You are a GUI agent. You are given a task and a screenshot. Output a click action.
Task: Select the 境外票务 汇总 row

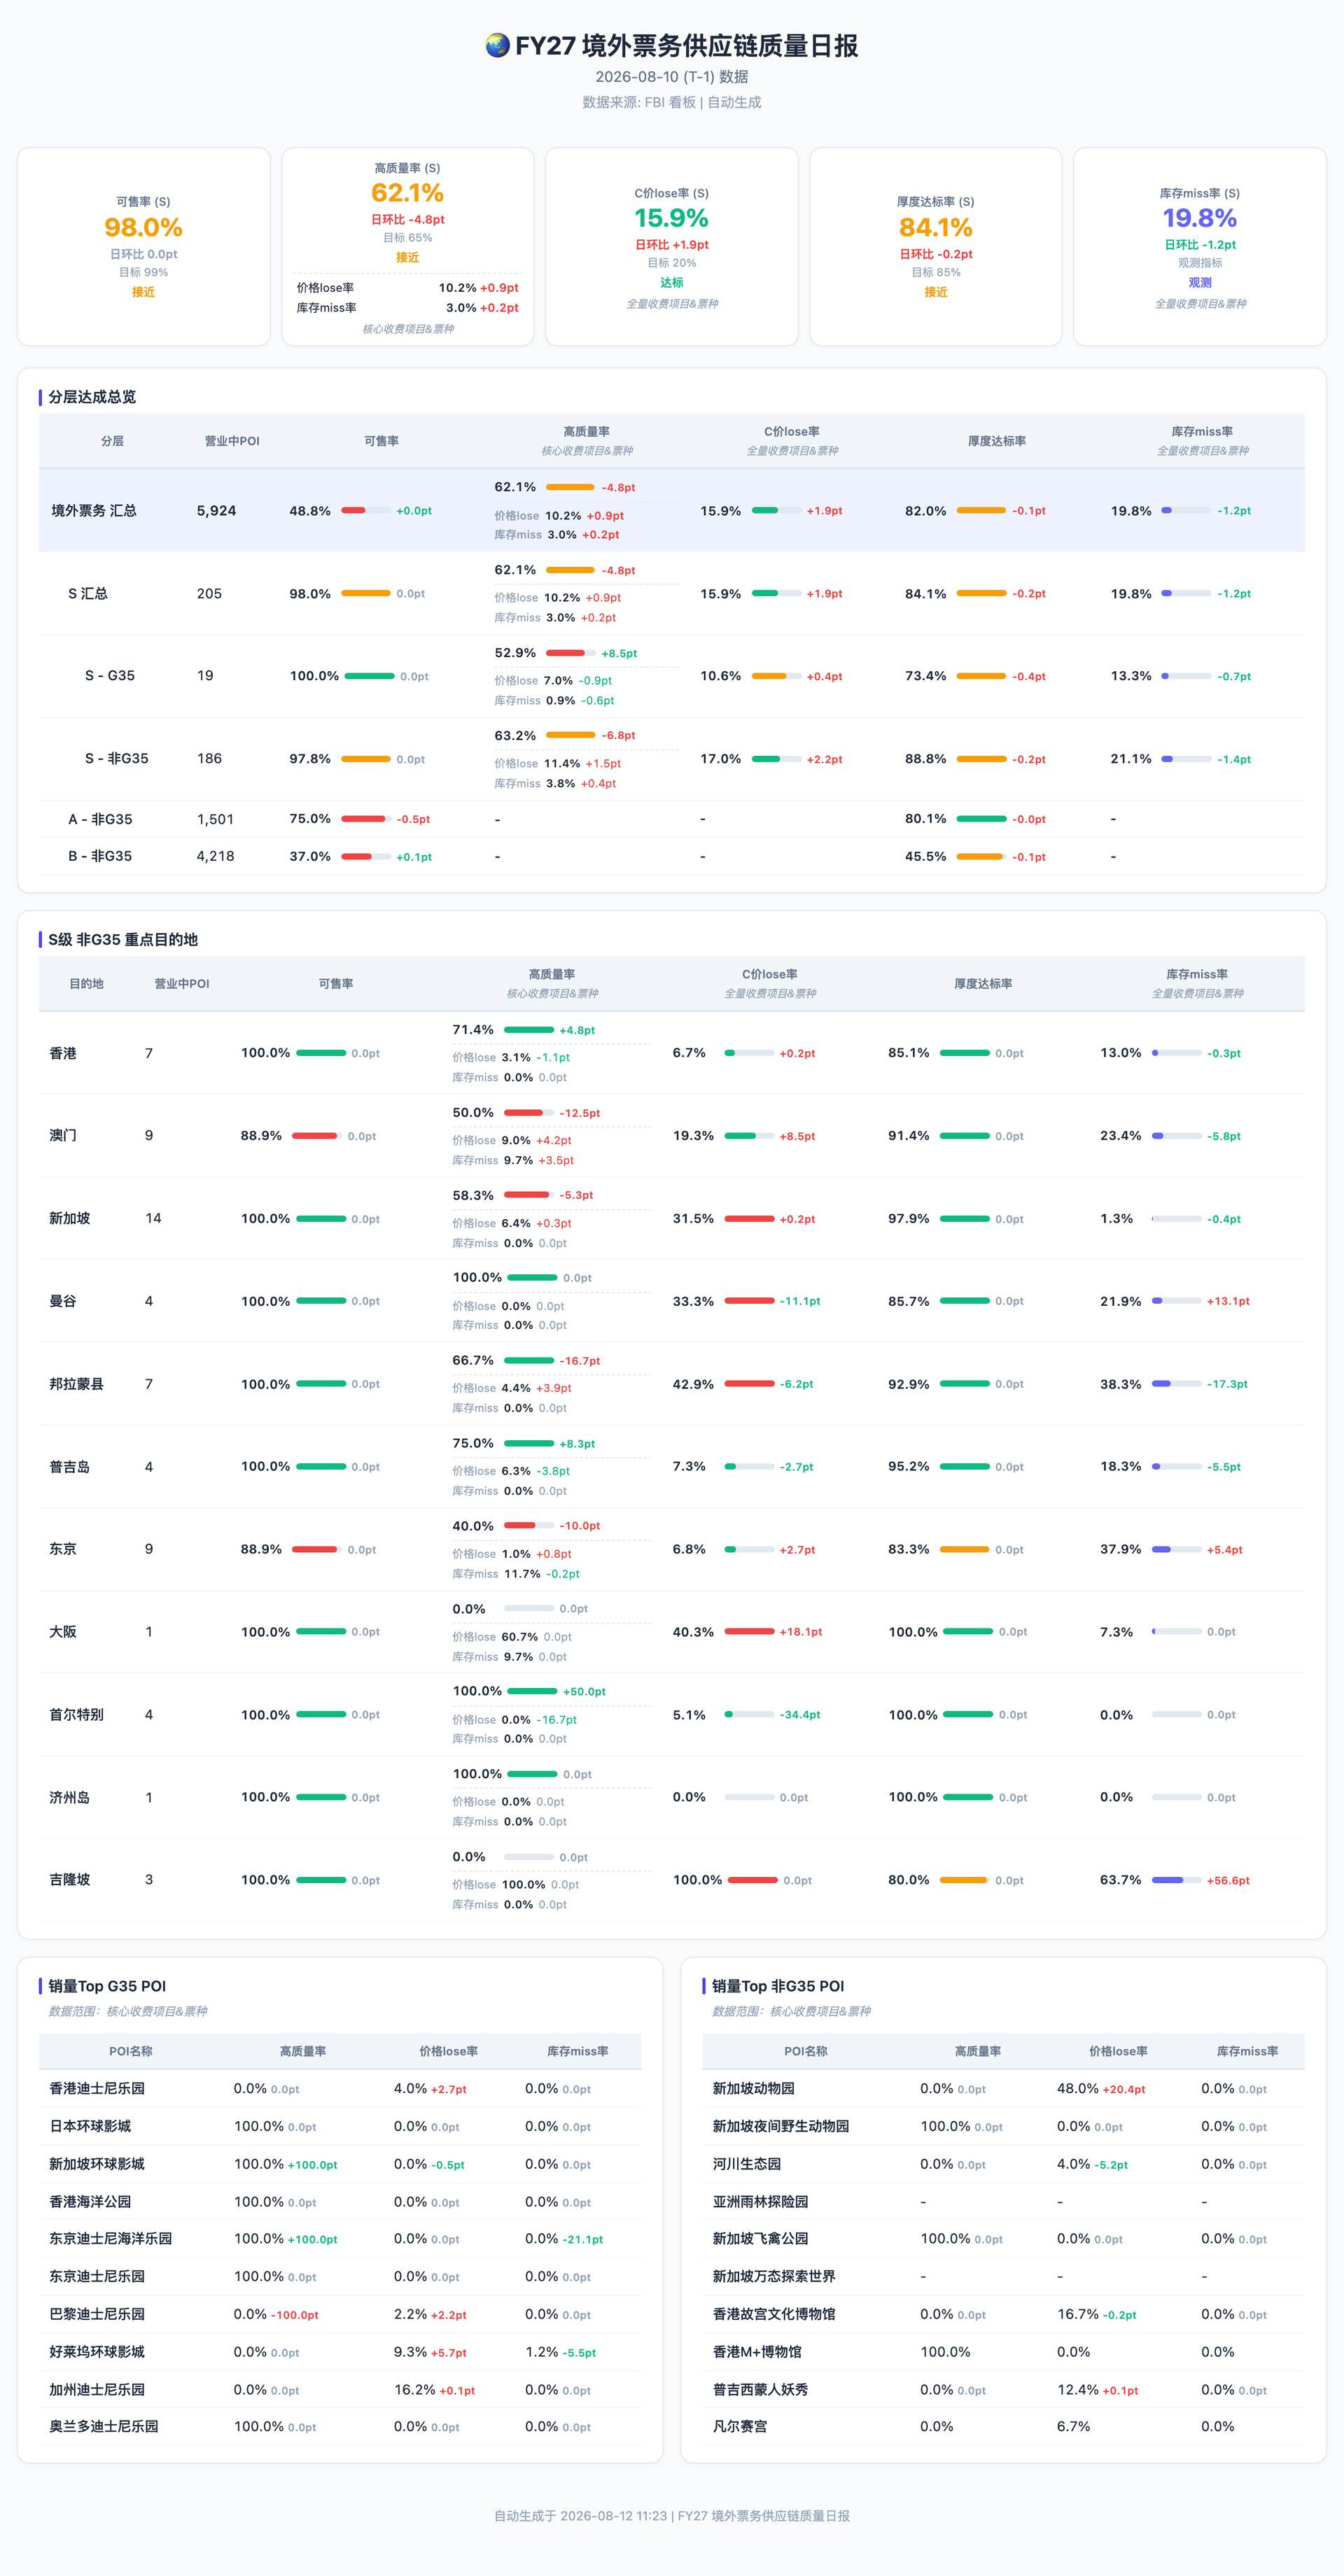(671, 510)
